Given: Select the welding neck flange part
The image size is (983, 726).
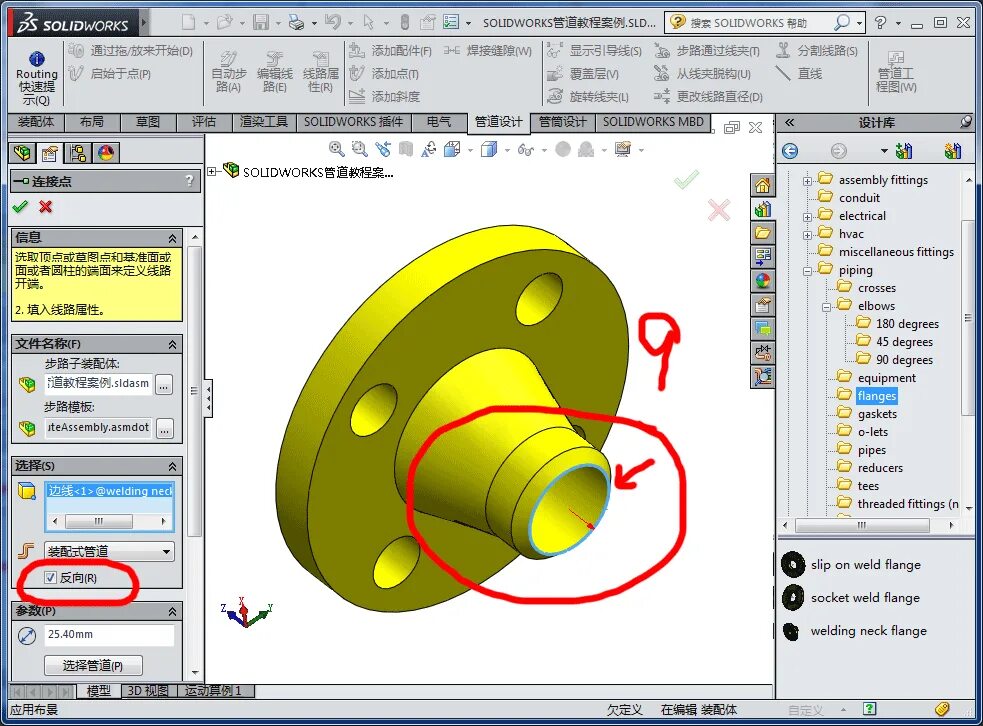Looking at the screenshot, I should coord(868,631).
